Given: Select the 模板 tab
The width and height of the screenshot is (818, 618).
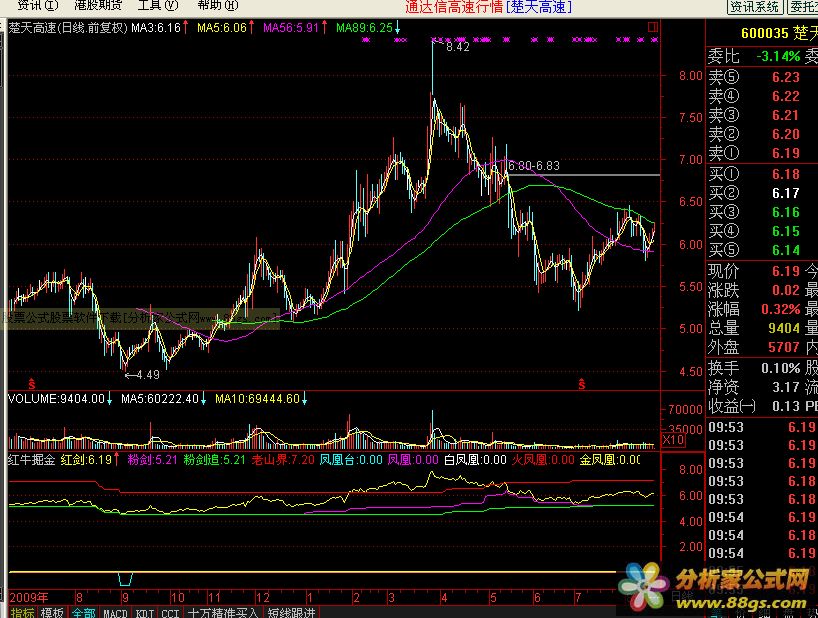Looking at the screenshot, I should [x=52, y=612].
